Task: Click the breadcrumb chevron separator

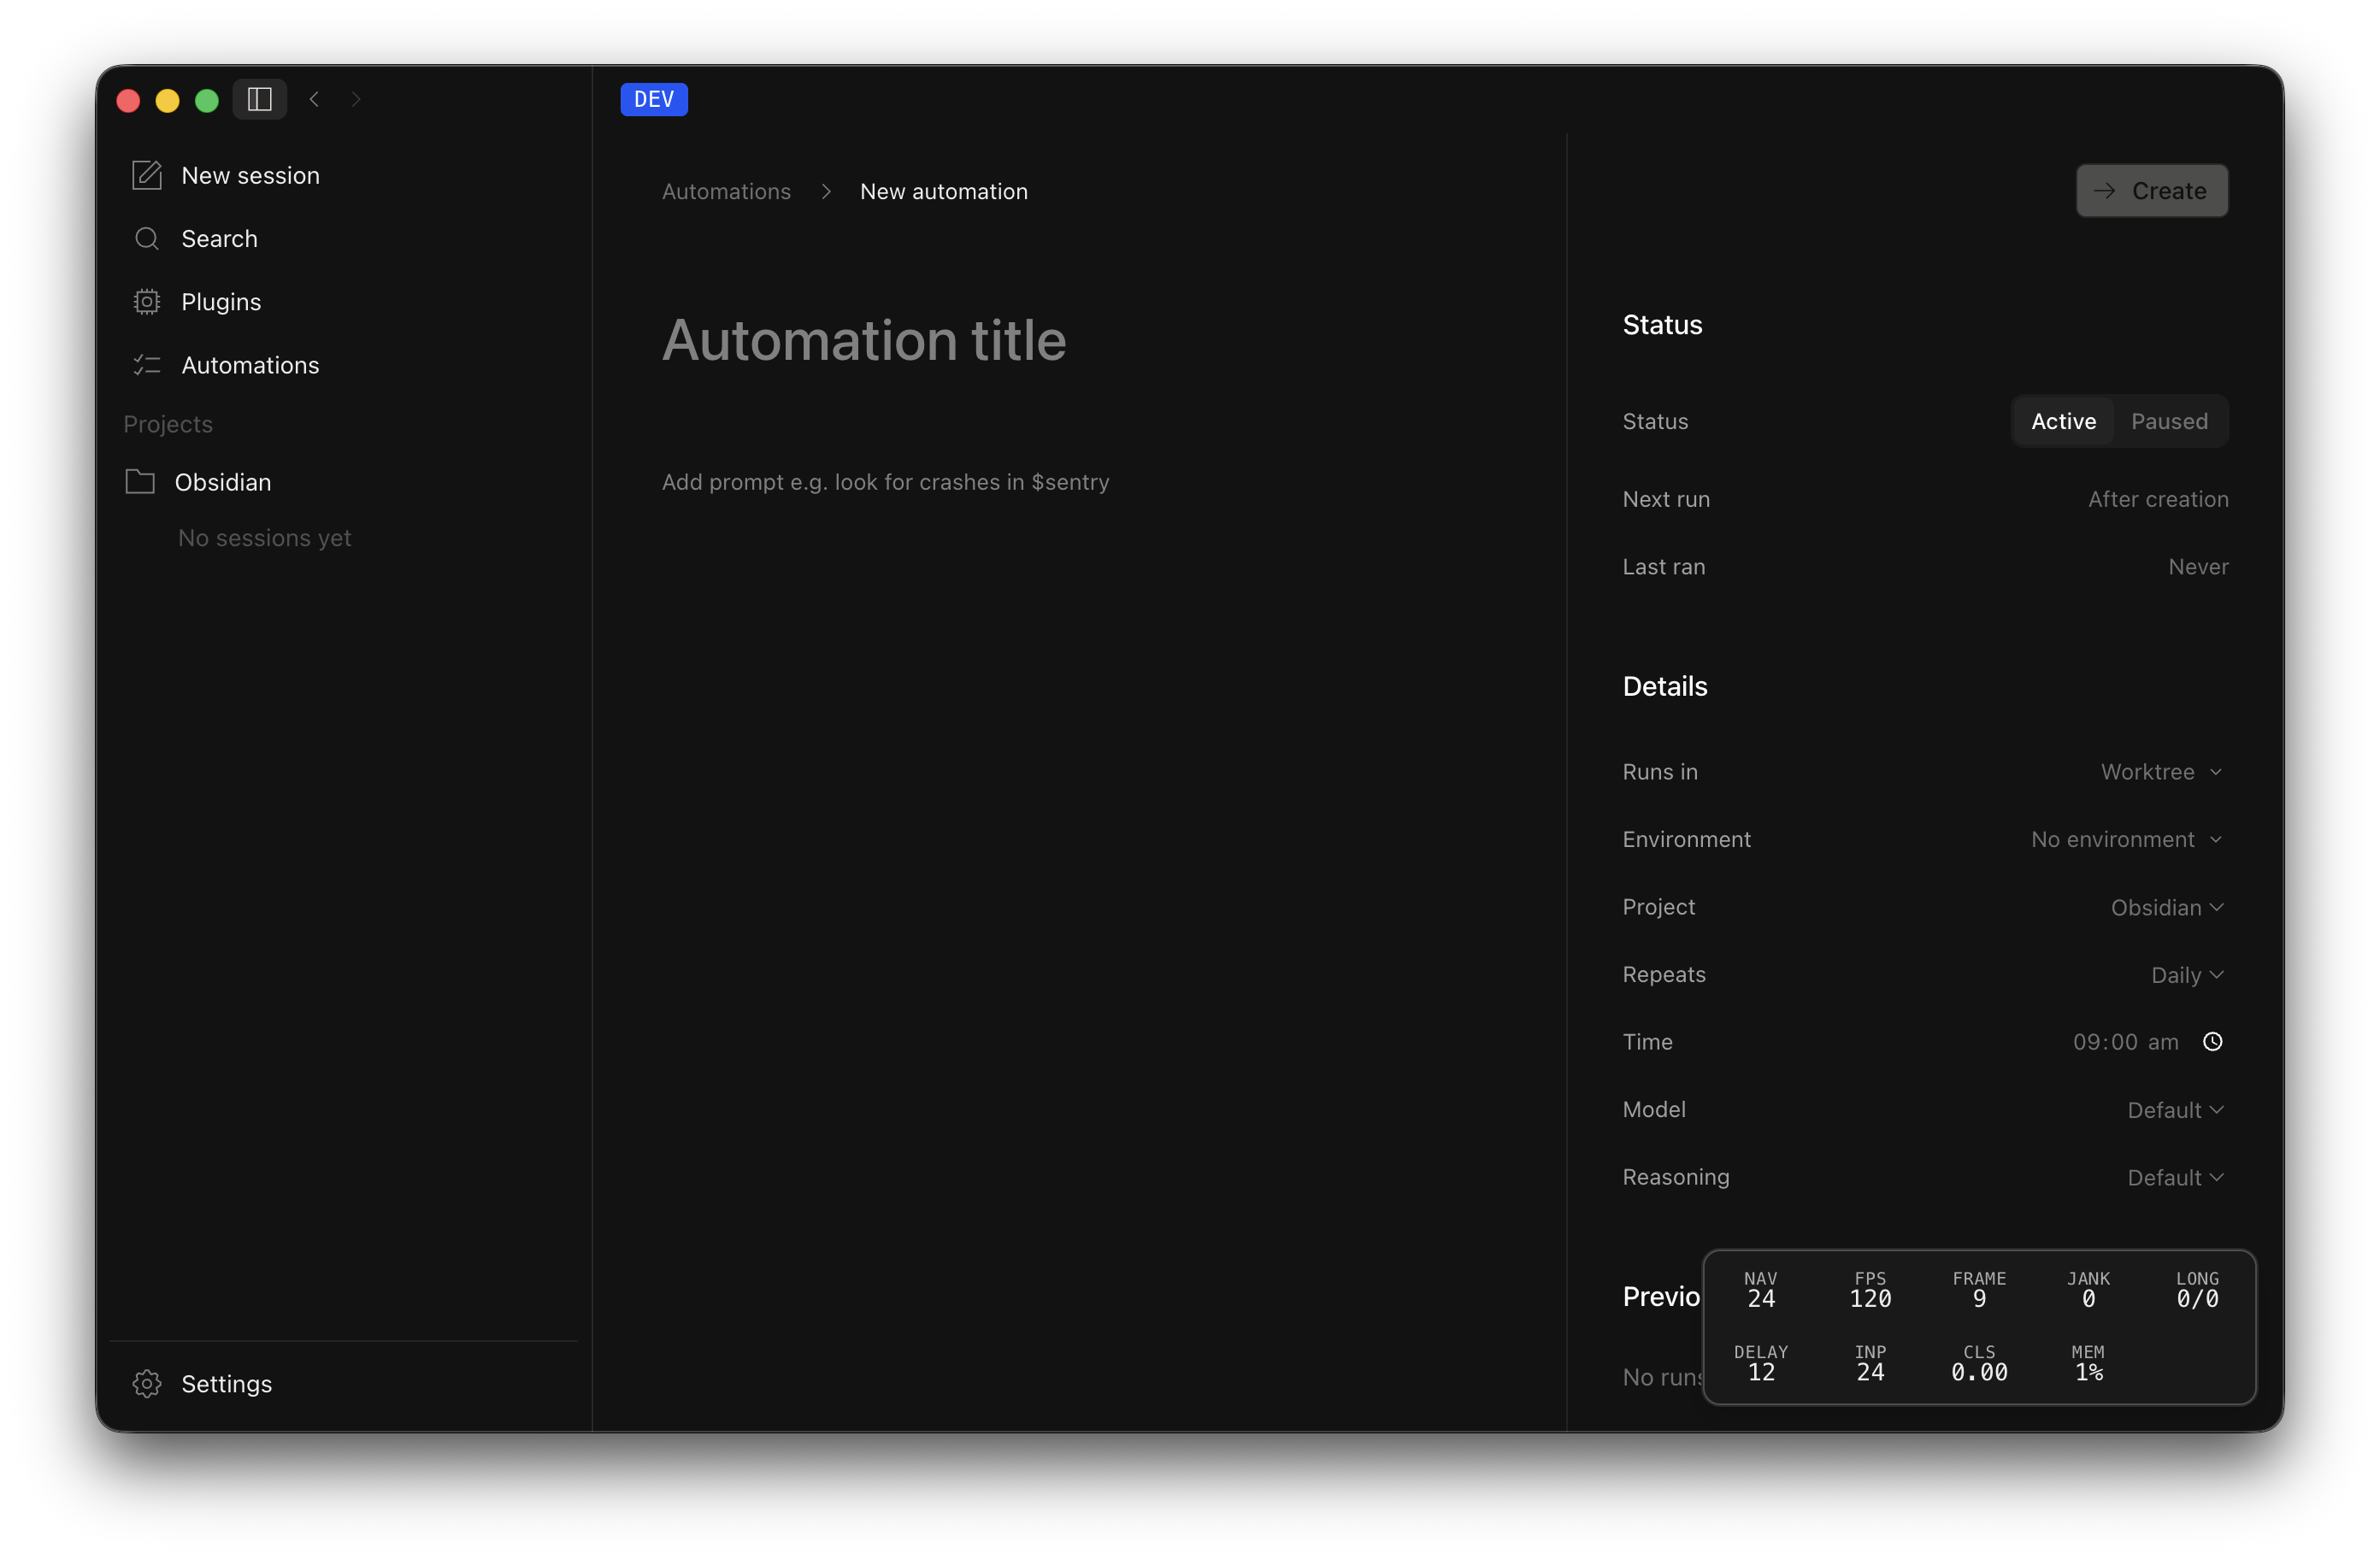Action: click(x=826, y=191)
